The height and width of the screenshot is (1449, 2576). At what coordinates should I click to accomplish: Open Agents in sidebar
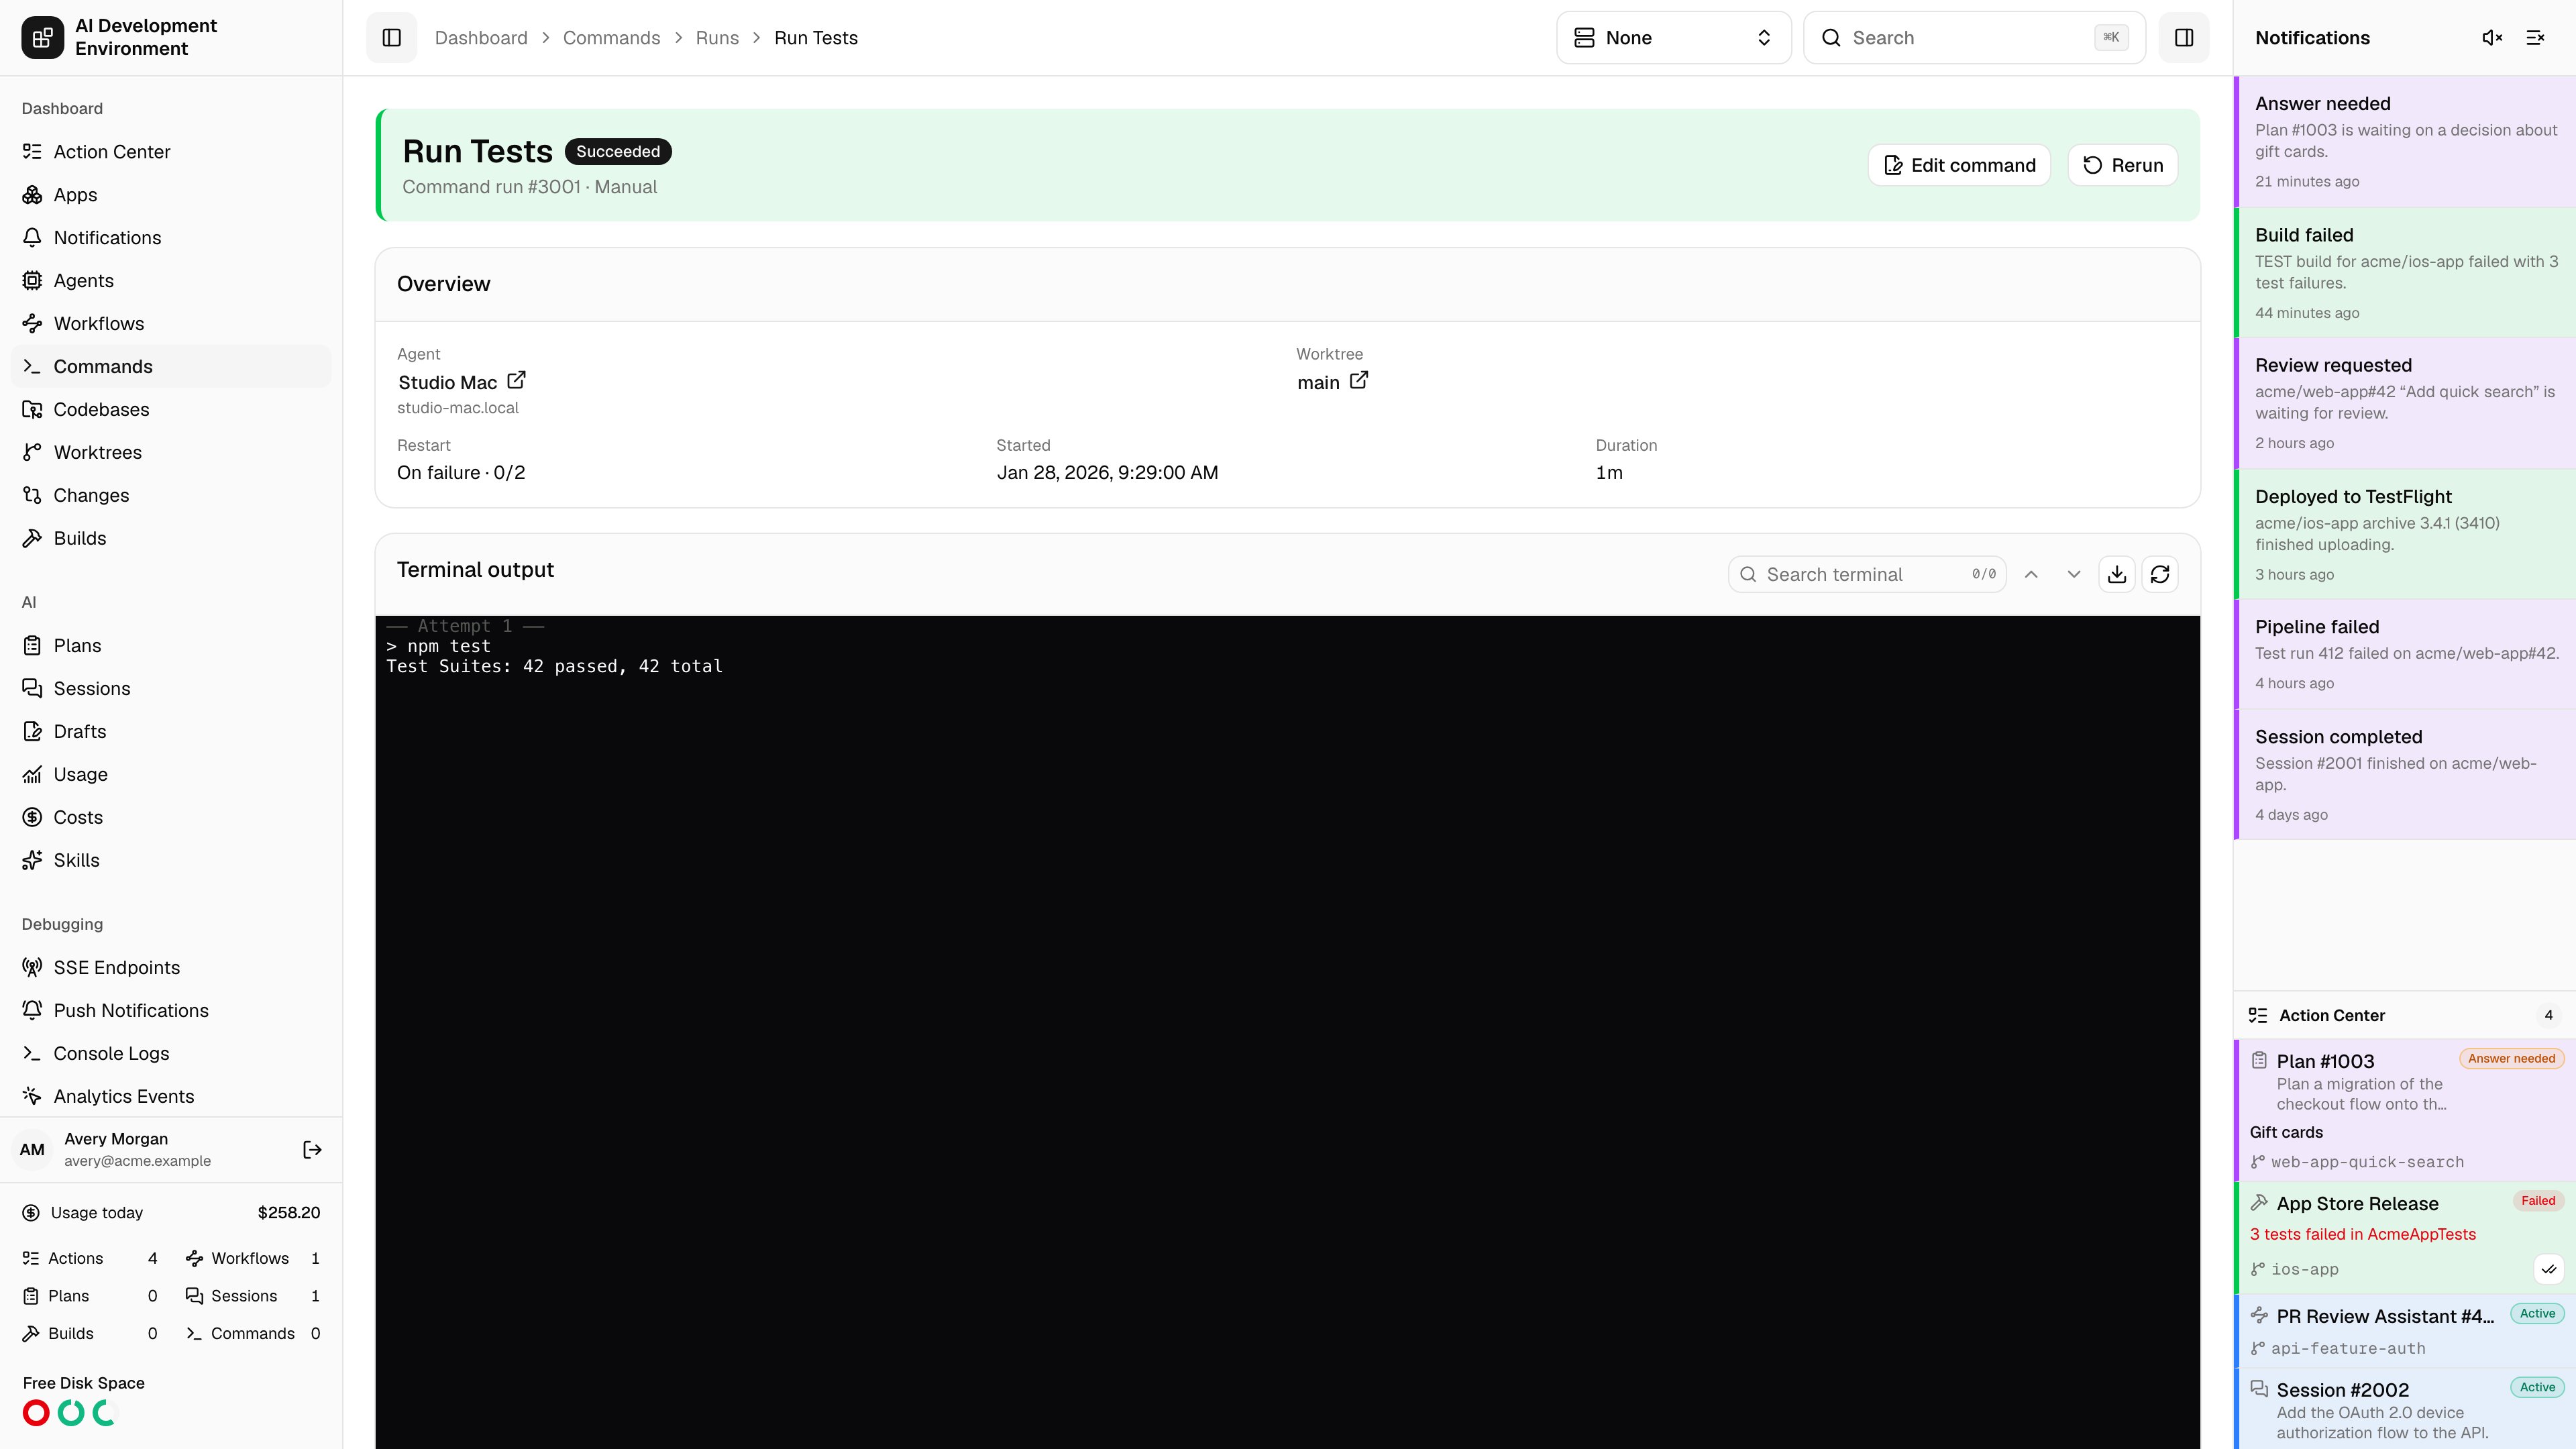click(171, 281)
